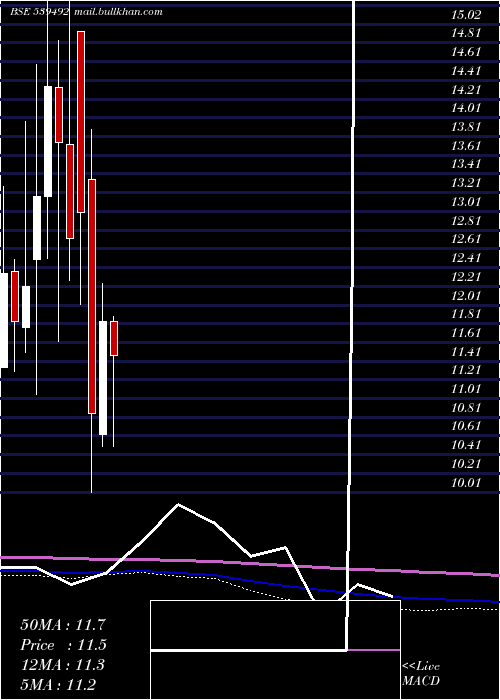Select the last small red candlestick near 11.61
The image size is (500, 700).
coord(114,338)
